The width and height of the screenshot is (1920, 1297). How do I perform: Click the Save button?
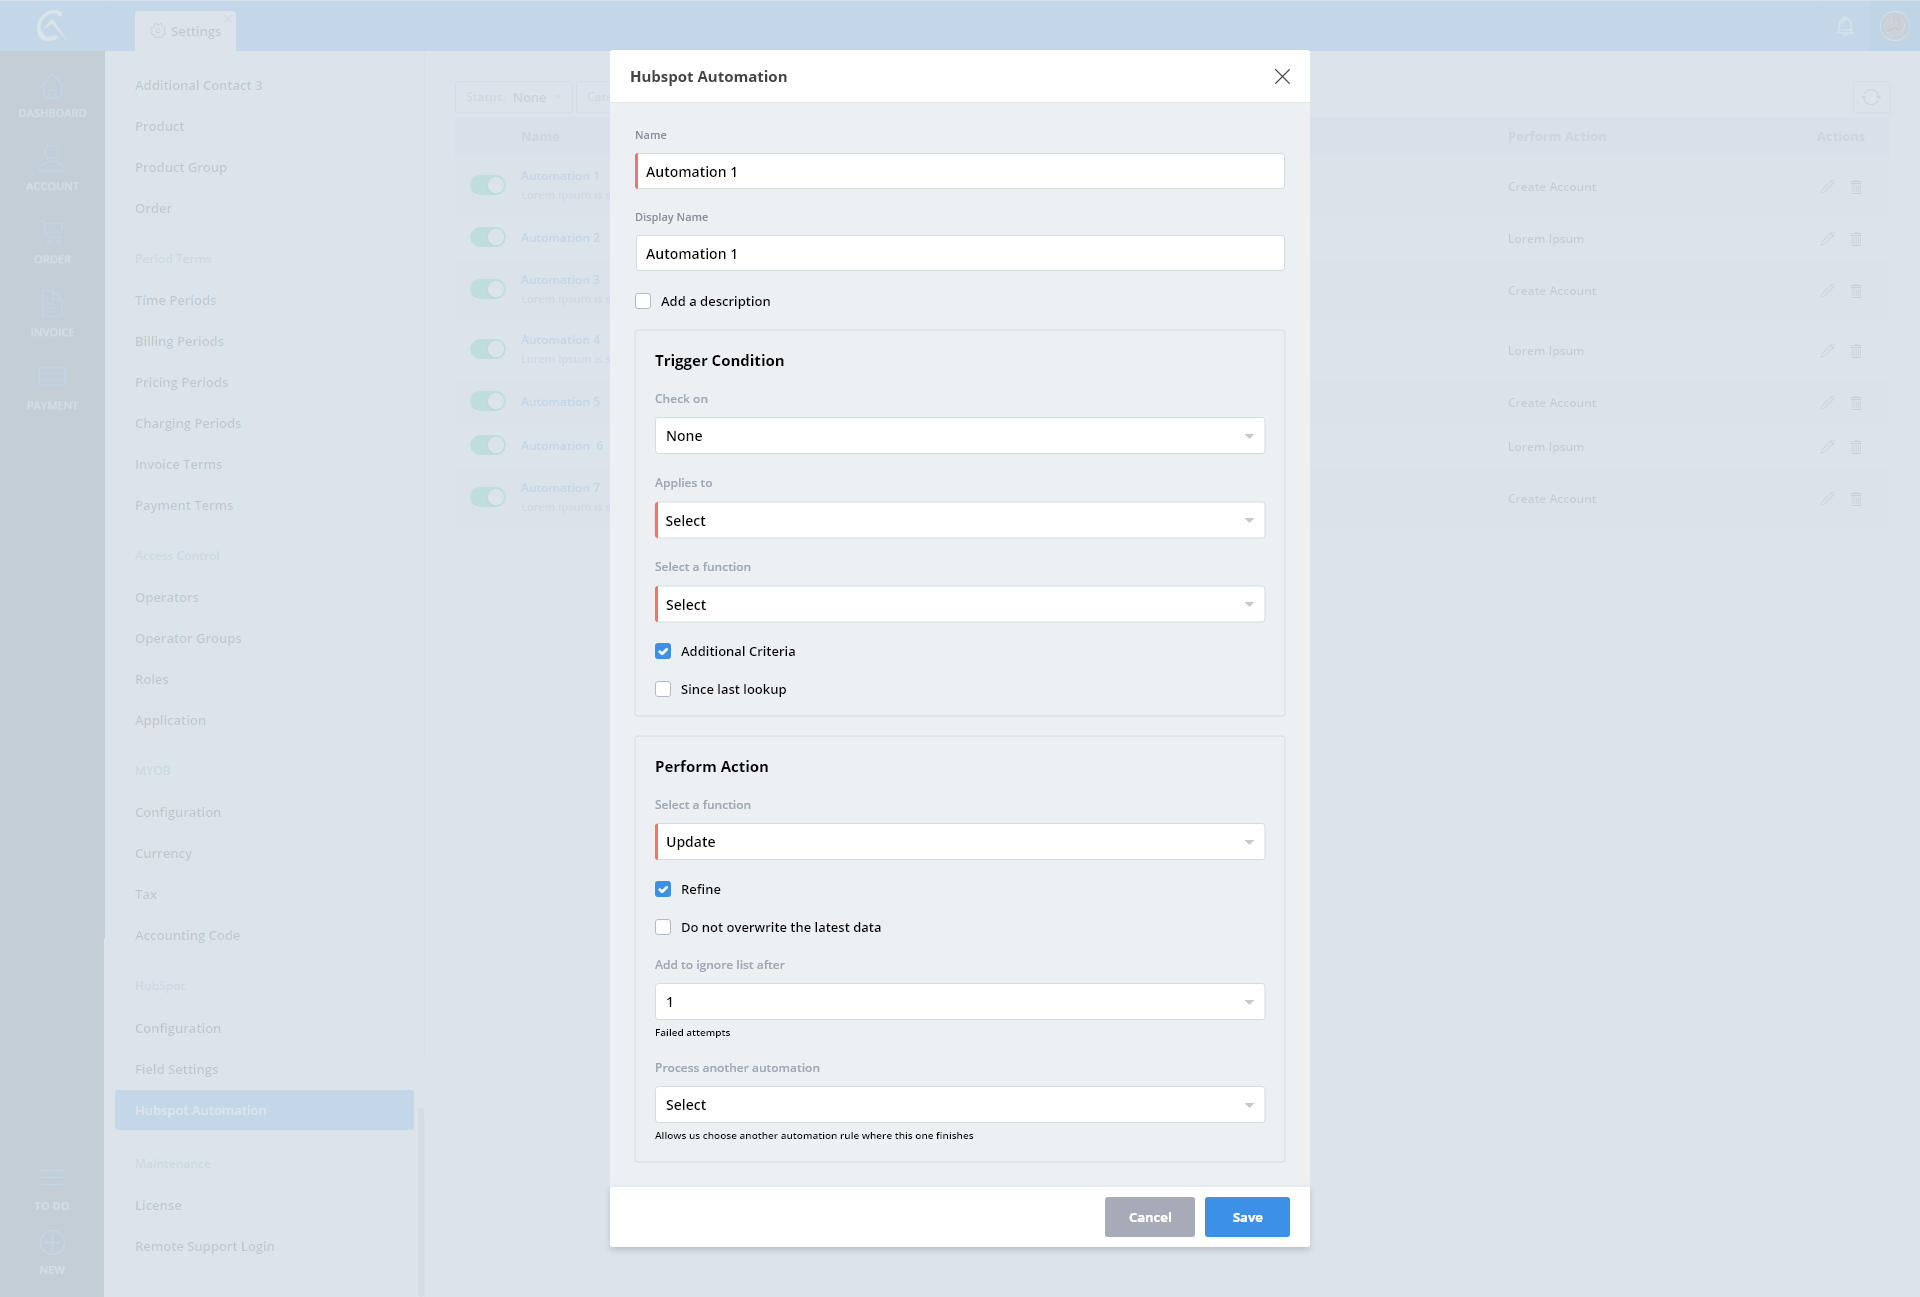click(1247, 1217)
